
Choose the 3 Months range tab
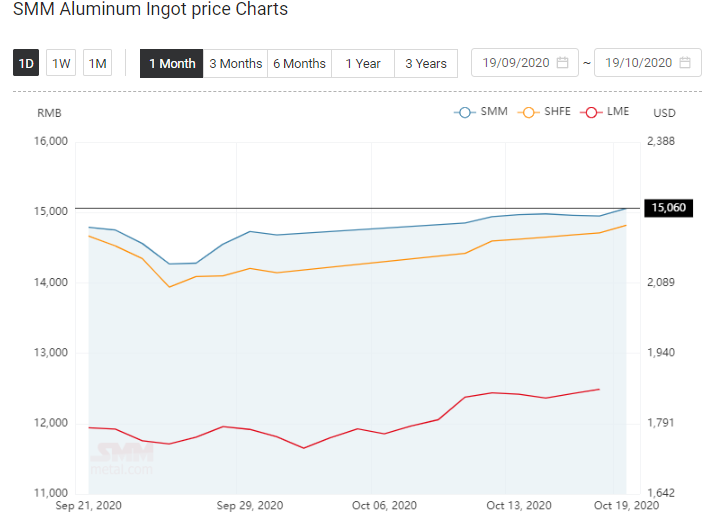pyautogui.click(x=235, y=63)
